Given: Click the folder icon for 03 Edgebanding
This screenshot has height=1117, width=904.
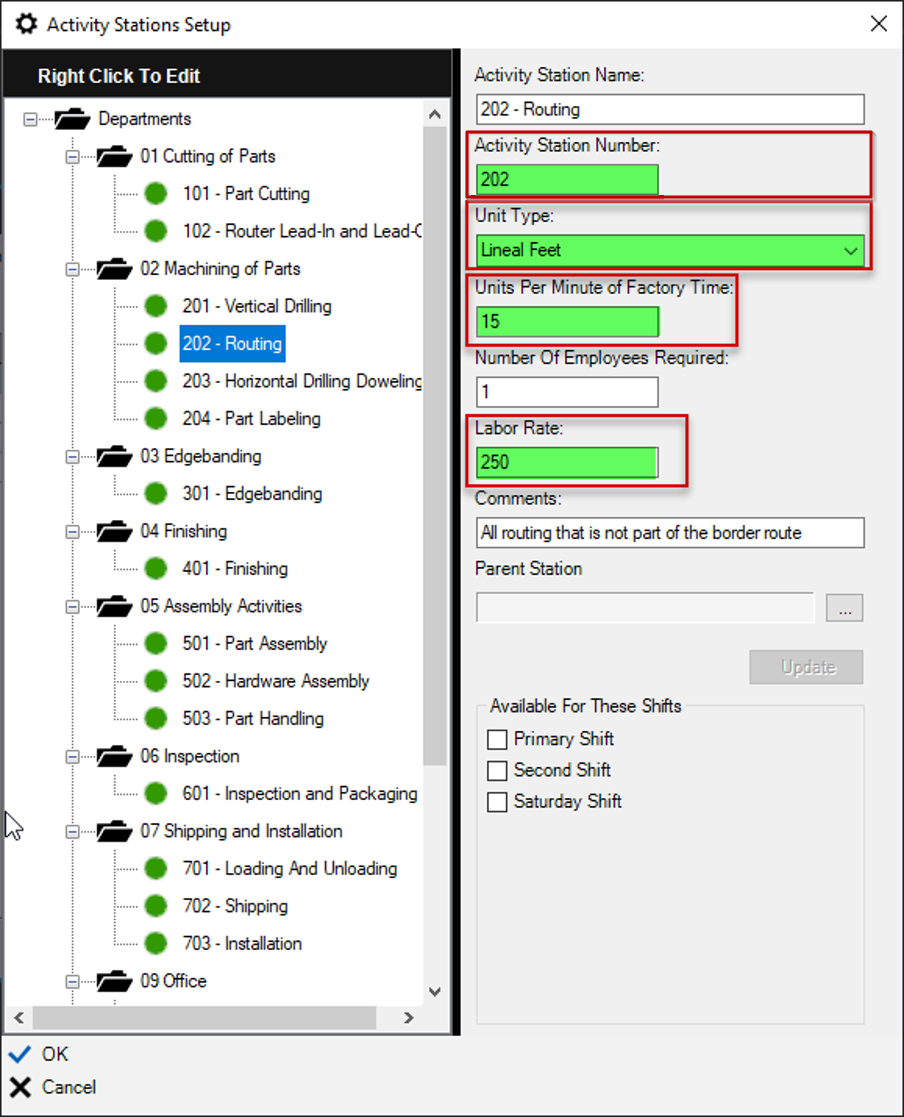Looking at the screenshot, I should (x=115, y=456).
